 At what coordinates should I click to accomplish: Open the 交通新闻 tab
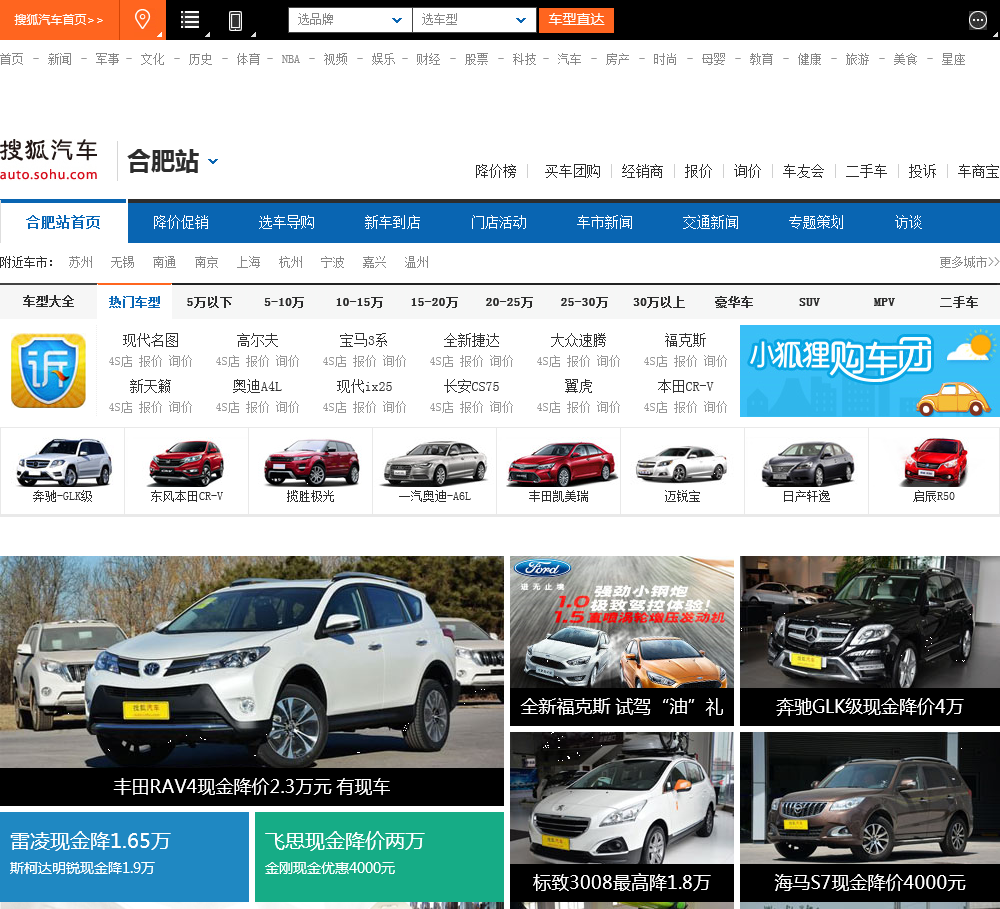pos(710,222)
